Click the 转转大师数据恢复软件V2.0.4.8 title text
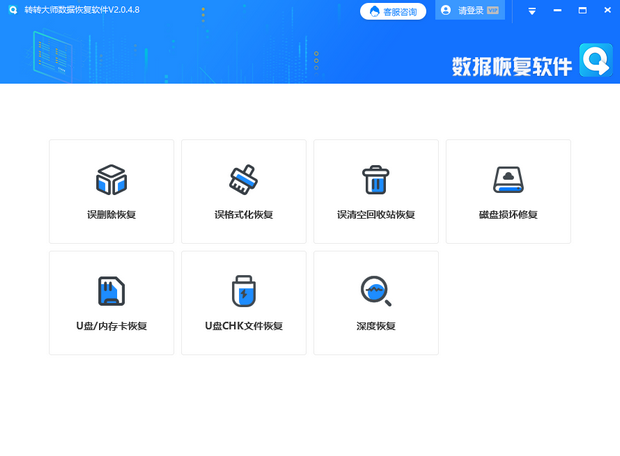Image resolution: width=620 pixels, height=456 pixels. [x=82, y=10]
